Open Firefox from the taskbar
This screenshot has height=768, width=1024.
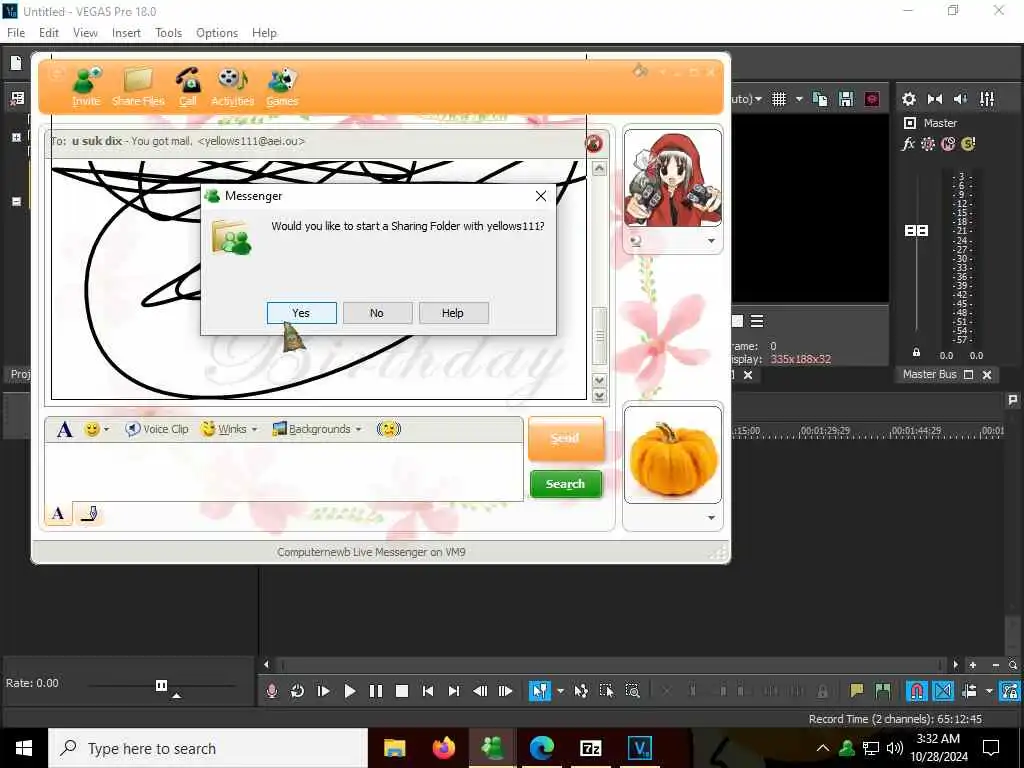[x=443, y=748]
